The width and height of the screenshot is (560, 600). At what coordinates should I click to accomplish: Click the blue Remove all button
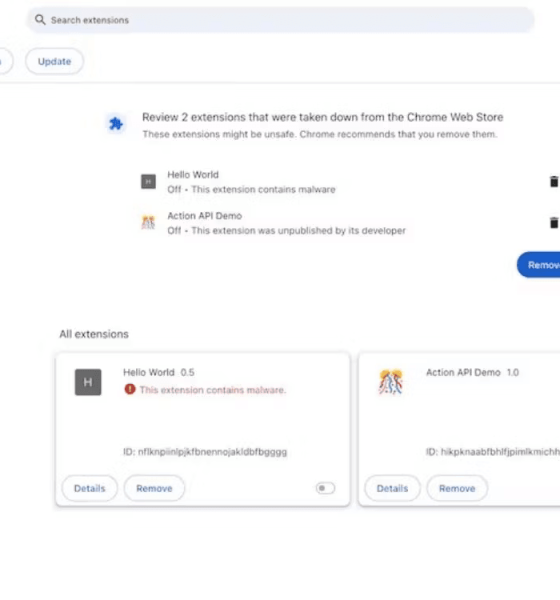point(539,265)
